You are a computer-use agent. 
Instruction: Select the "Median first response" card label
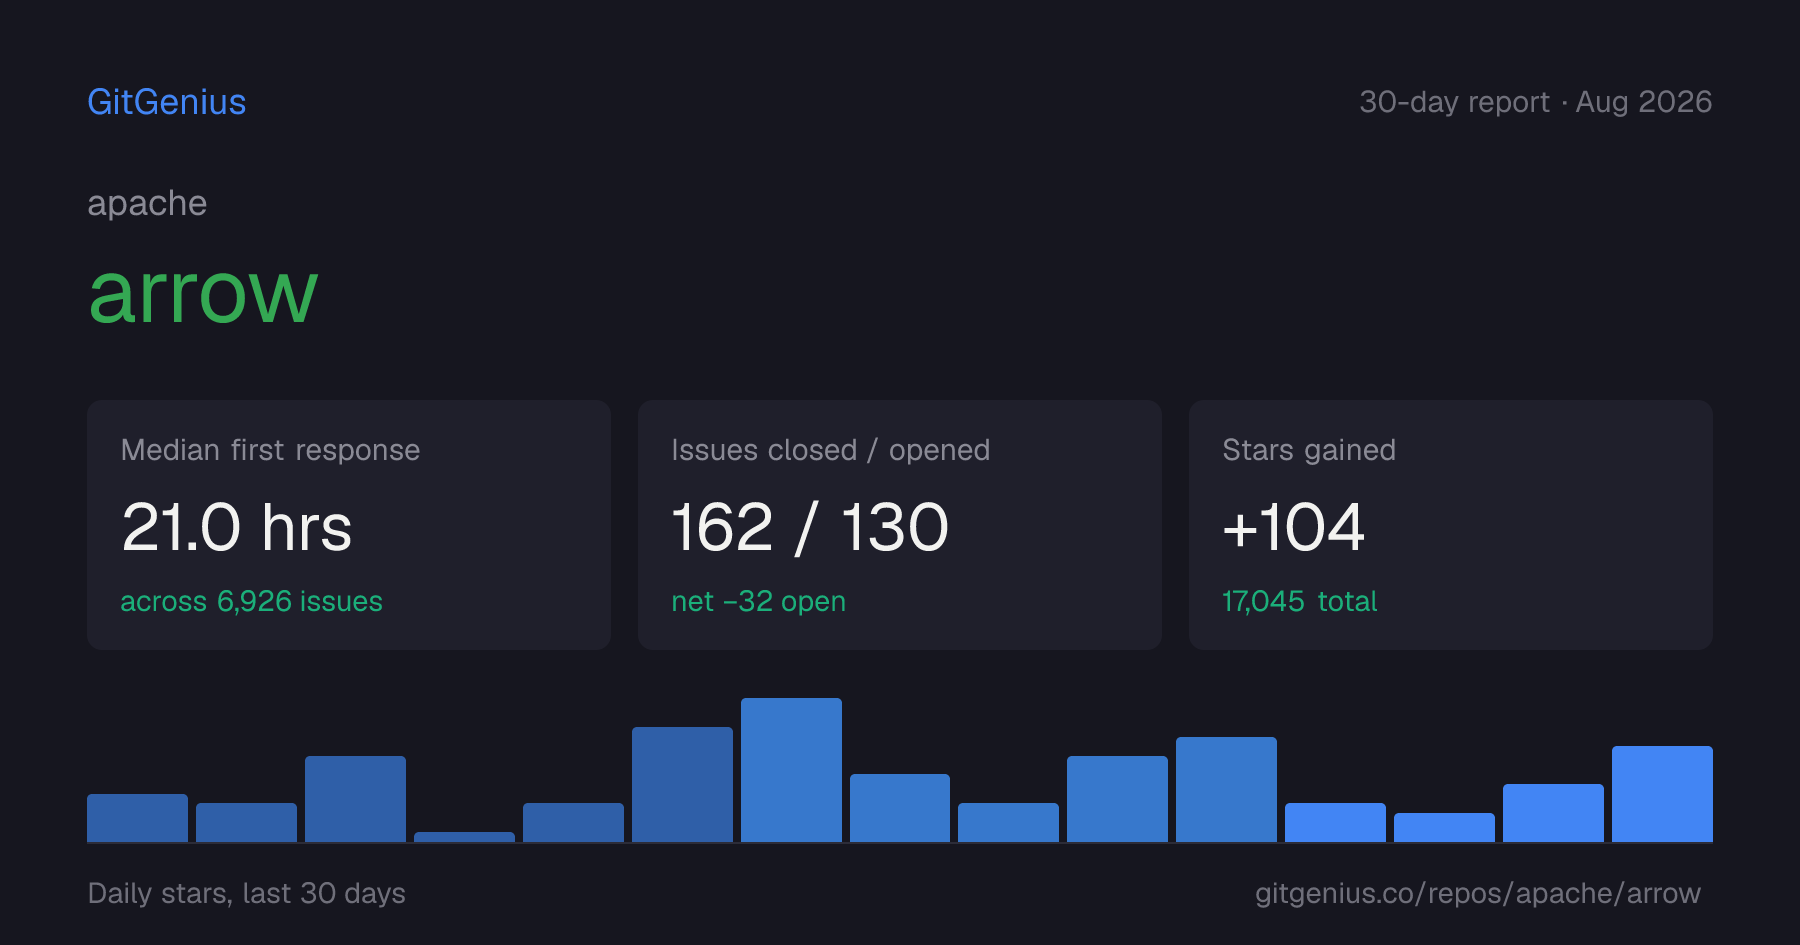(x=270, y=450)
